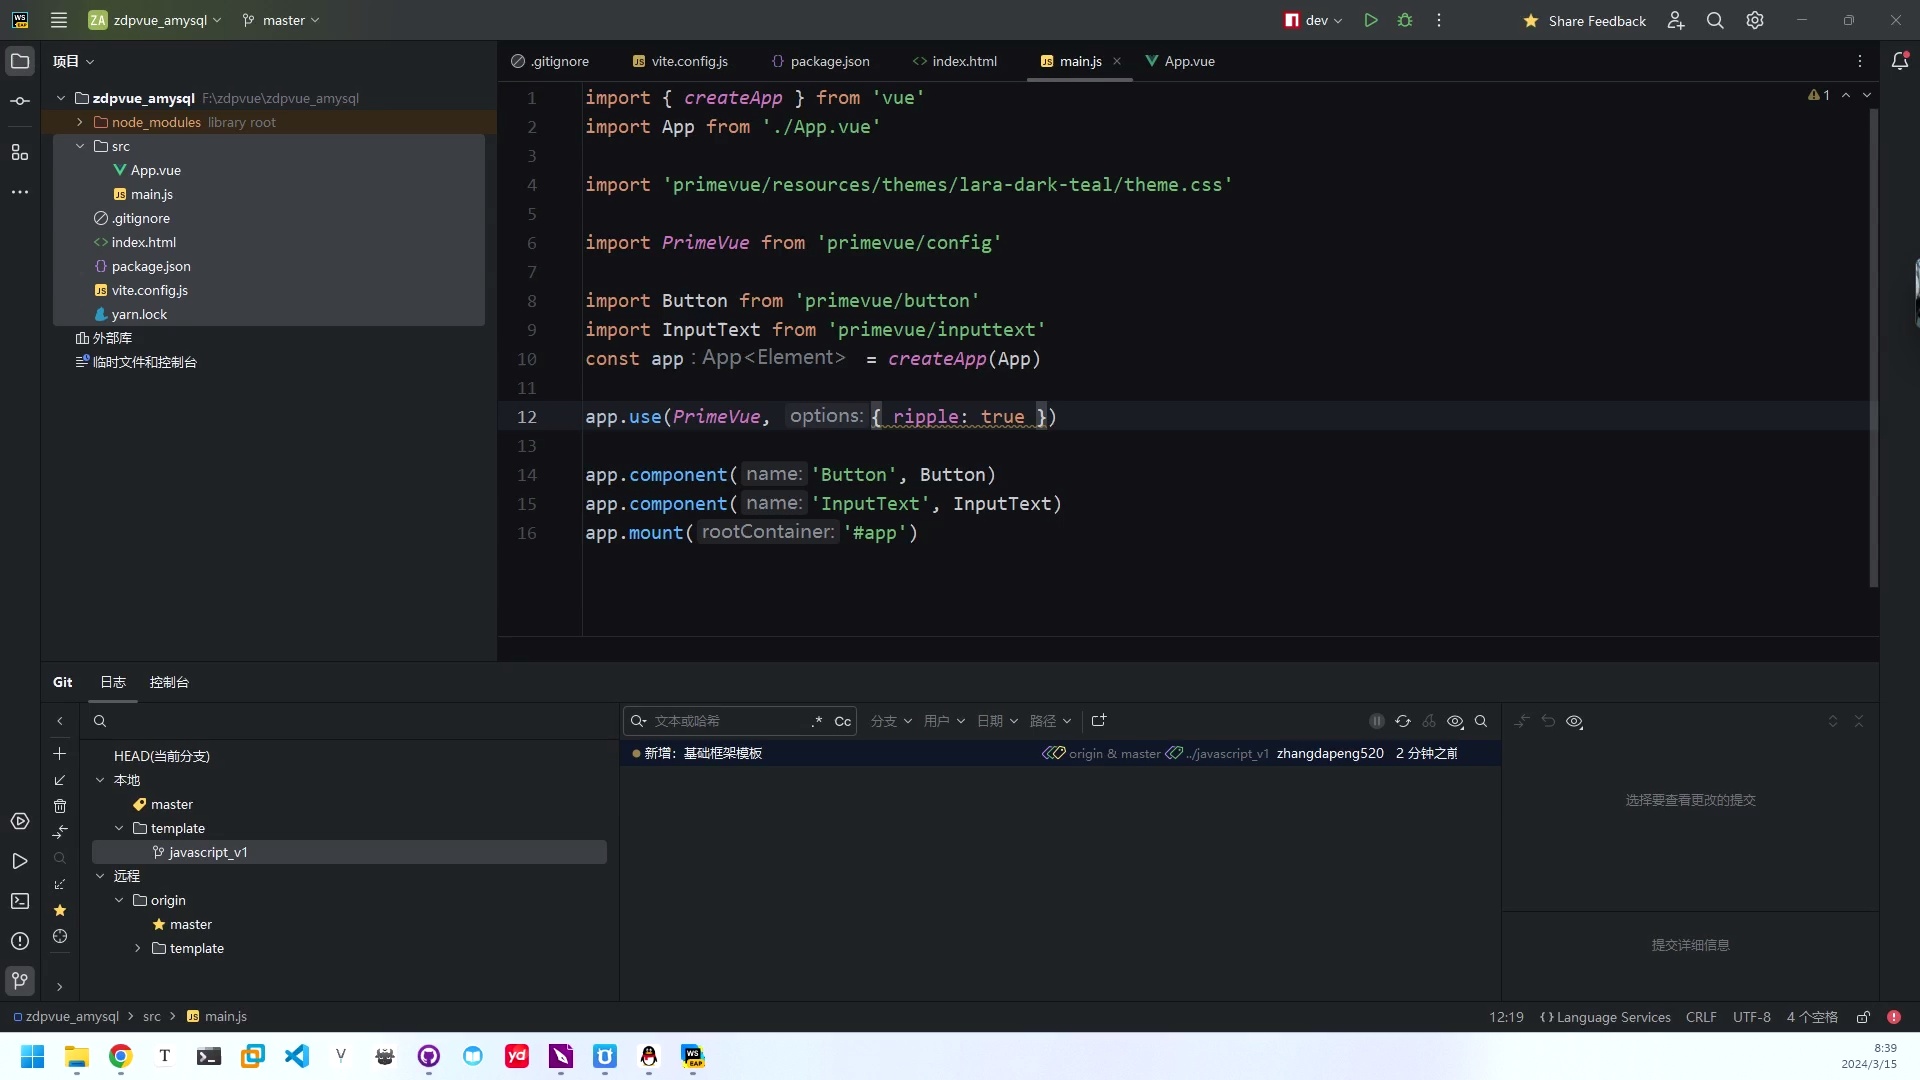Run the dev configuration with green play icon
Image resolution: width=1920 pixels, height=1080 pixels.
click(x=1370, y=20)
